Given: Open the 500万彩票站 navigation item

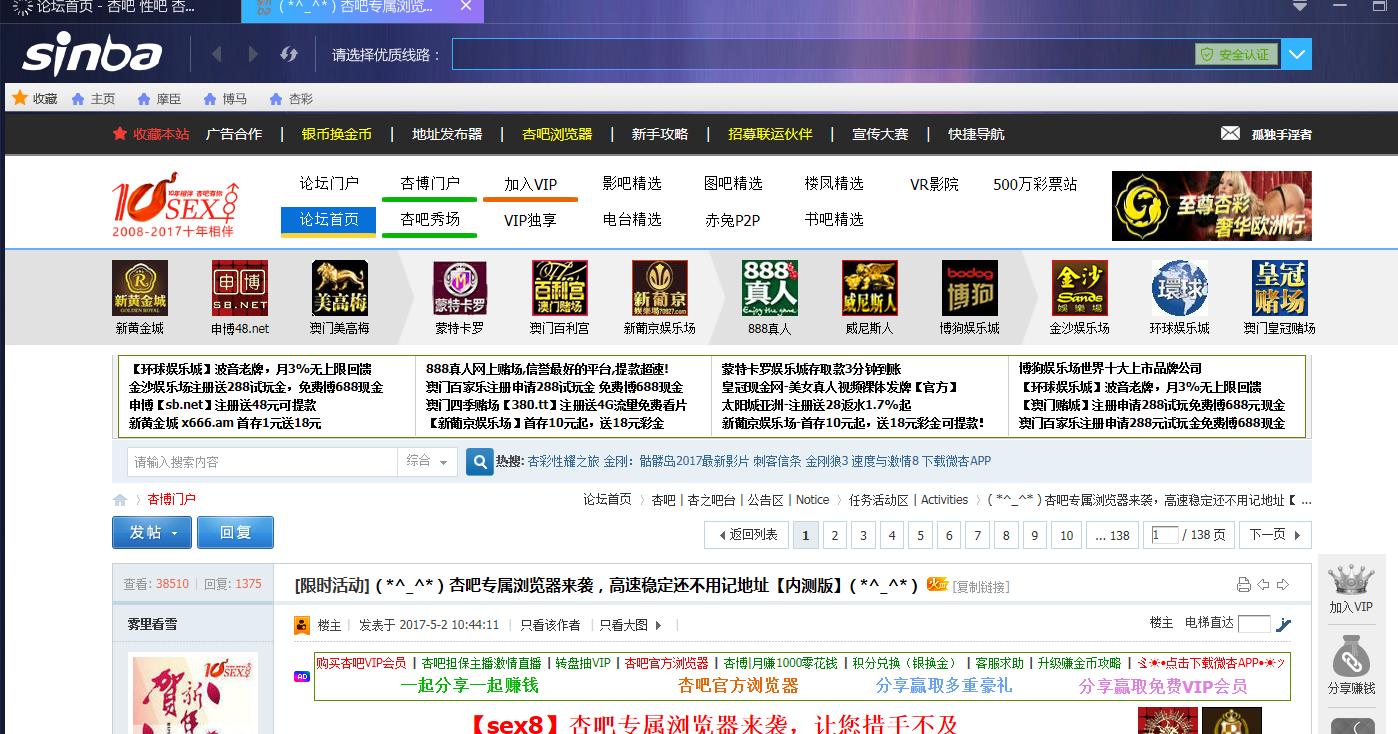Looking at the screenshot, I should [1035, 184].
